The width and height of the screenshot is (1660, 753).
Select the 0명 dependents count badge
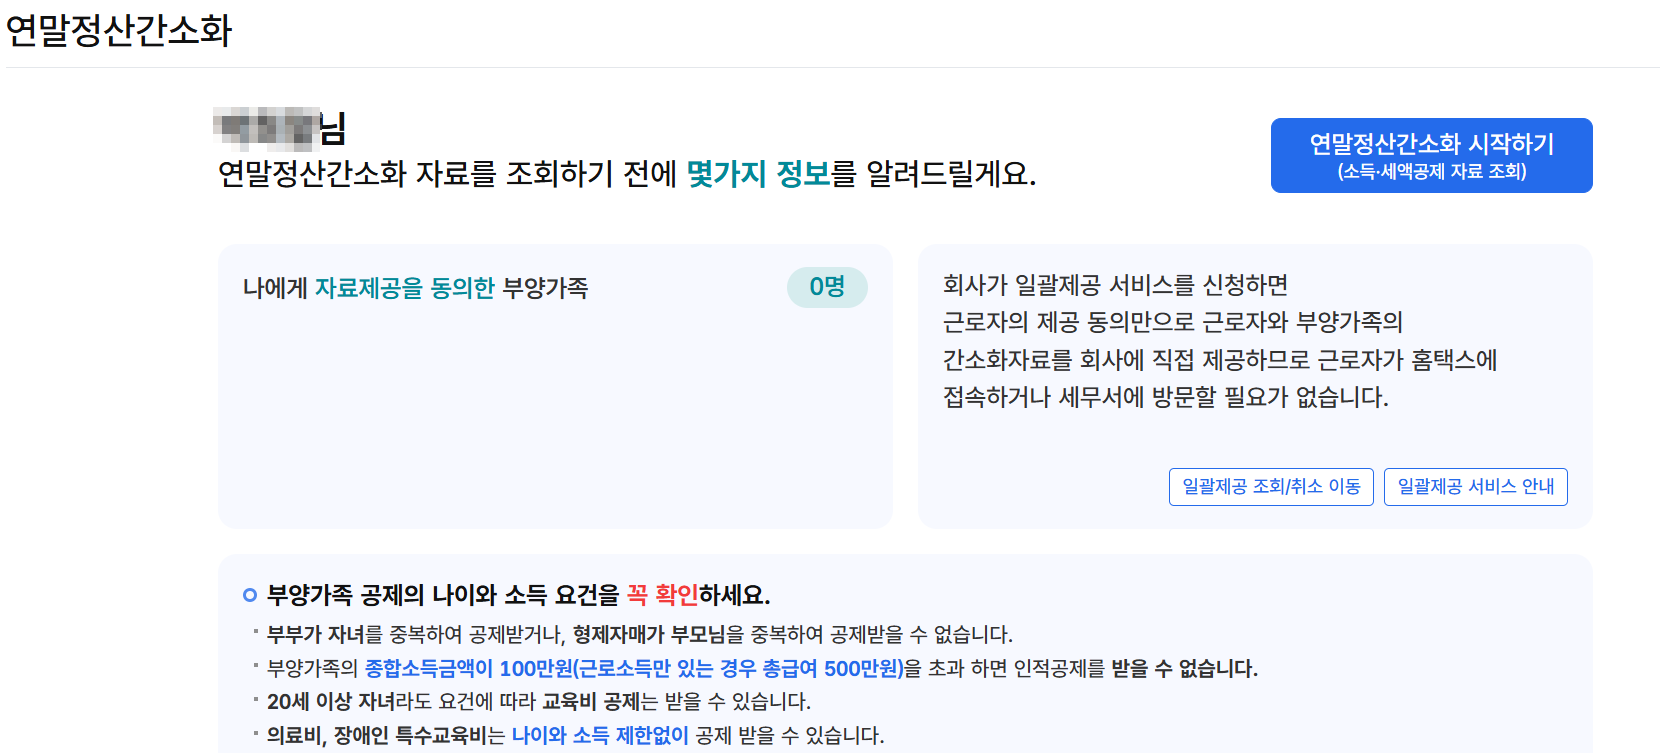pos(827,288)
